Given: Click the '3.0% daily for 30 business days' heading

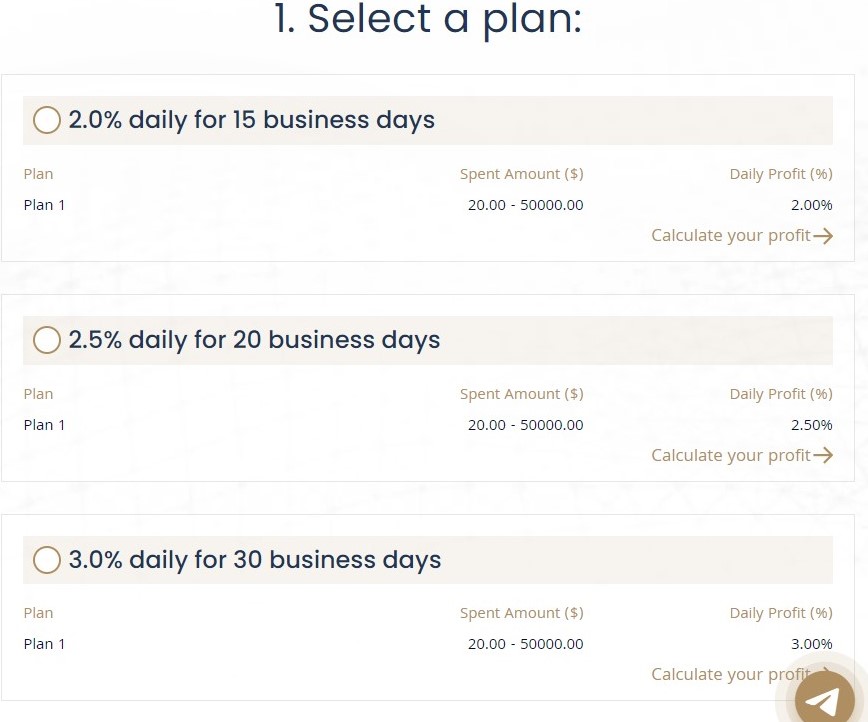Looking at the screenshot, I should coord(255,560).
